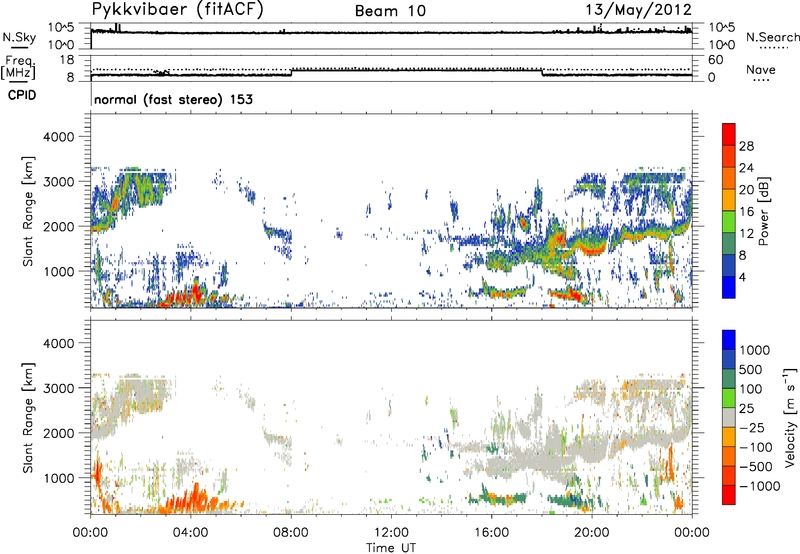Click the 'Time UT' axis title

391,548
